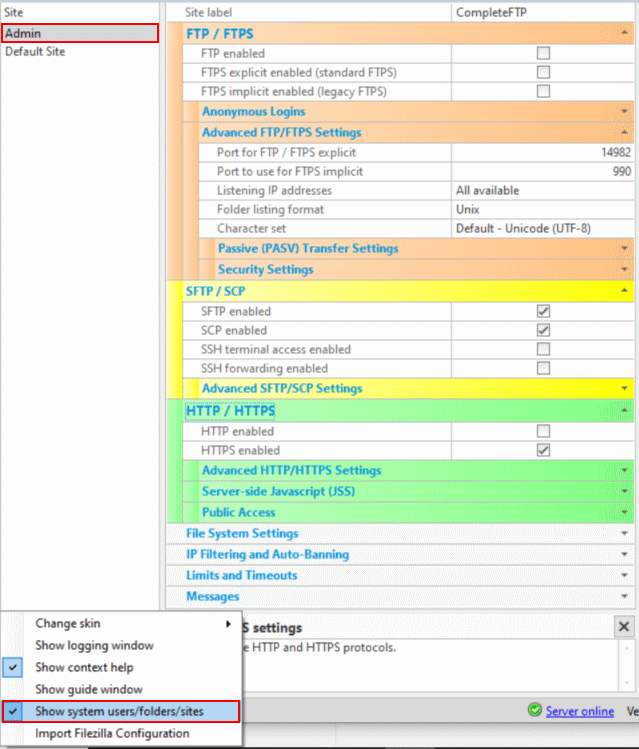Enable the FTP enabled checkbox
This screenshot has width=639, height=749.
click(x=544, y=53)
